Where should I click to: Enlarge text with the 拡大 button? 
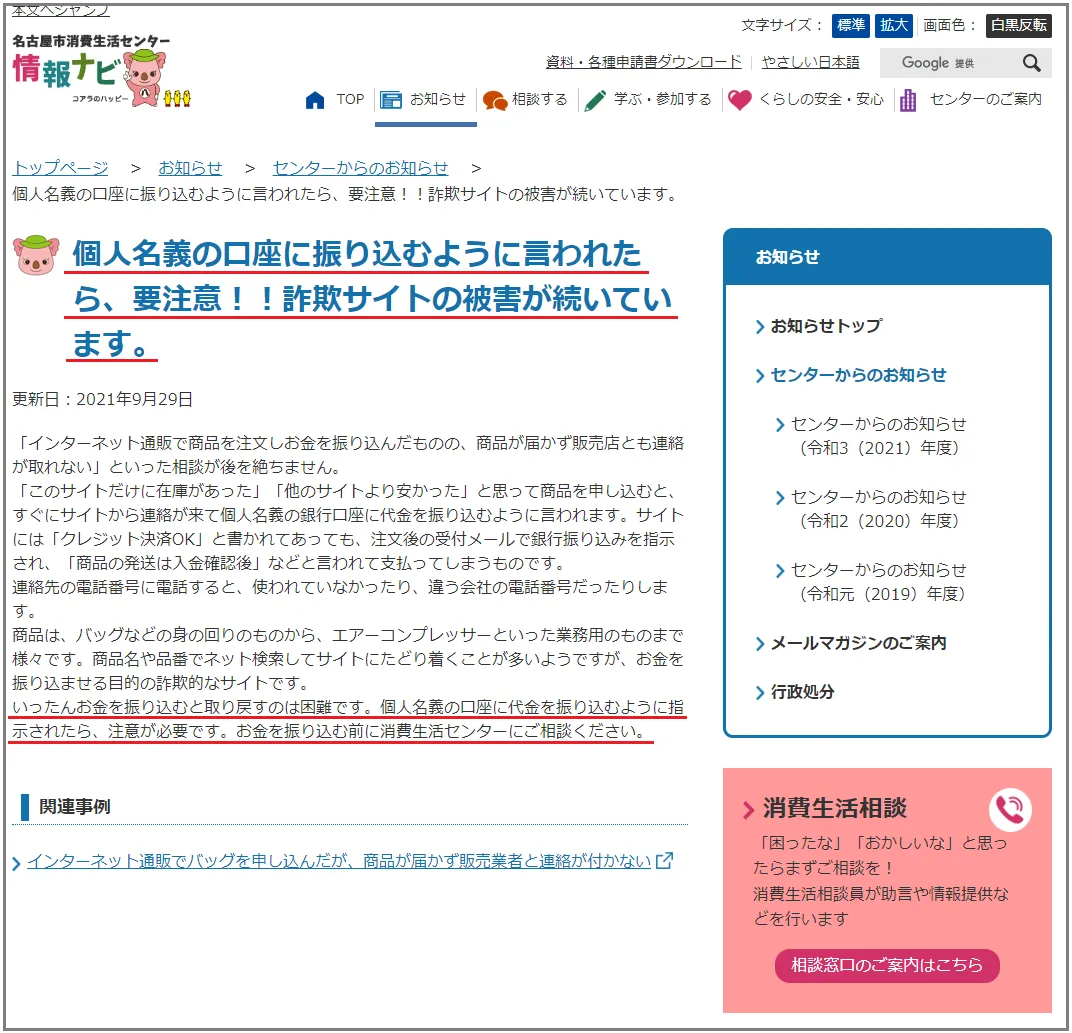893,25
